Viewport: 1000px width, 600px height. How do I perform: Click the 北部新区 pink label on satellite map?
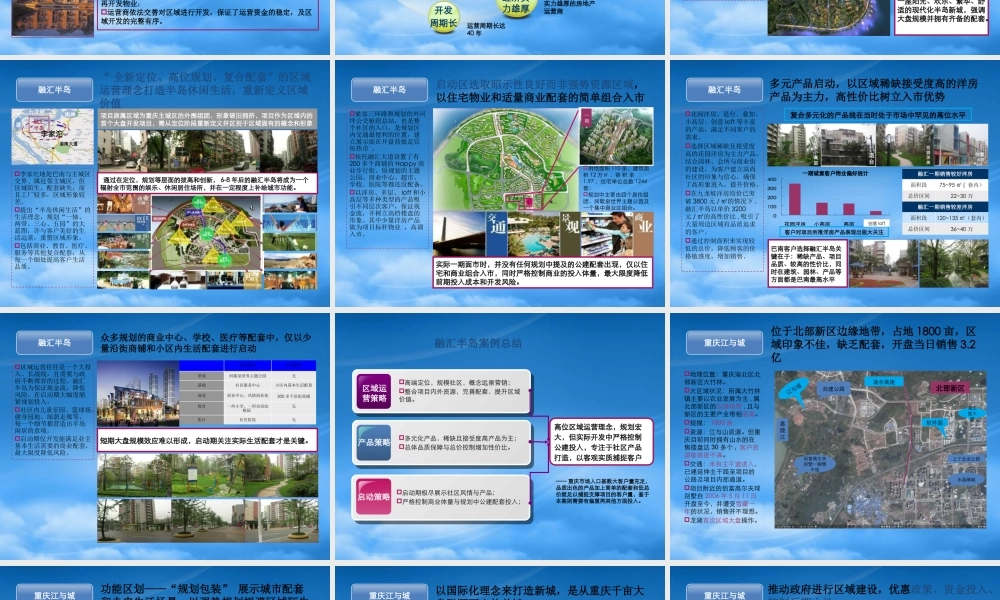[950, 388]
